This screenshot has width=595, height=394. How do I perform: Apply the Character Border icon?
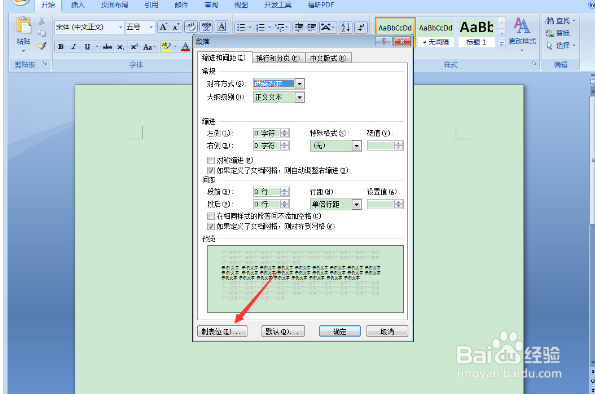click(x=222, y=27)
